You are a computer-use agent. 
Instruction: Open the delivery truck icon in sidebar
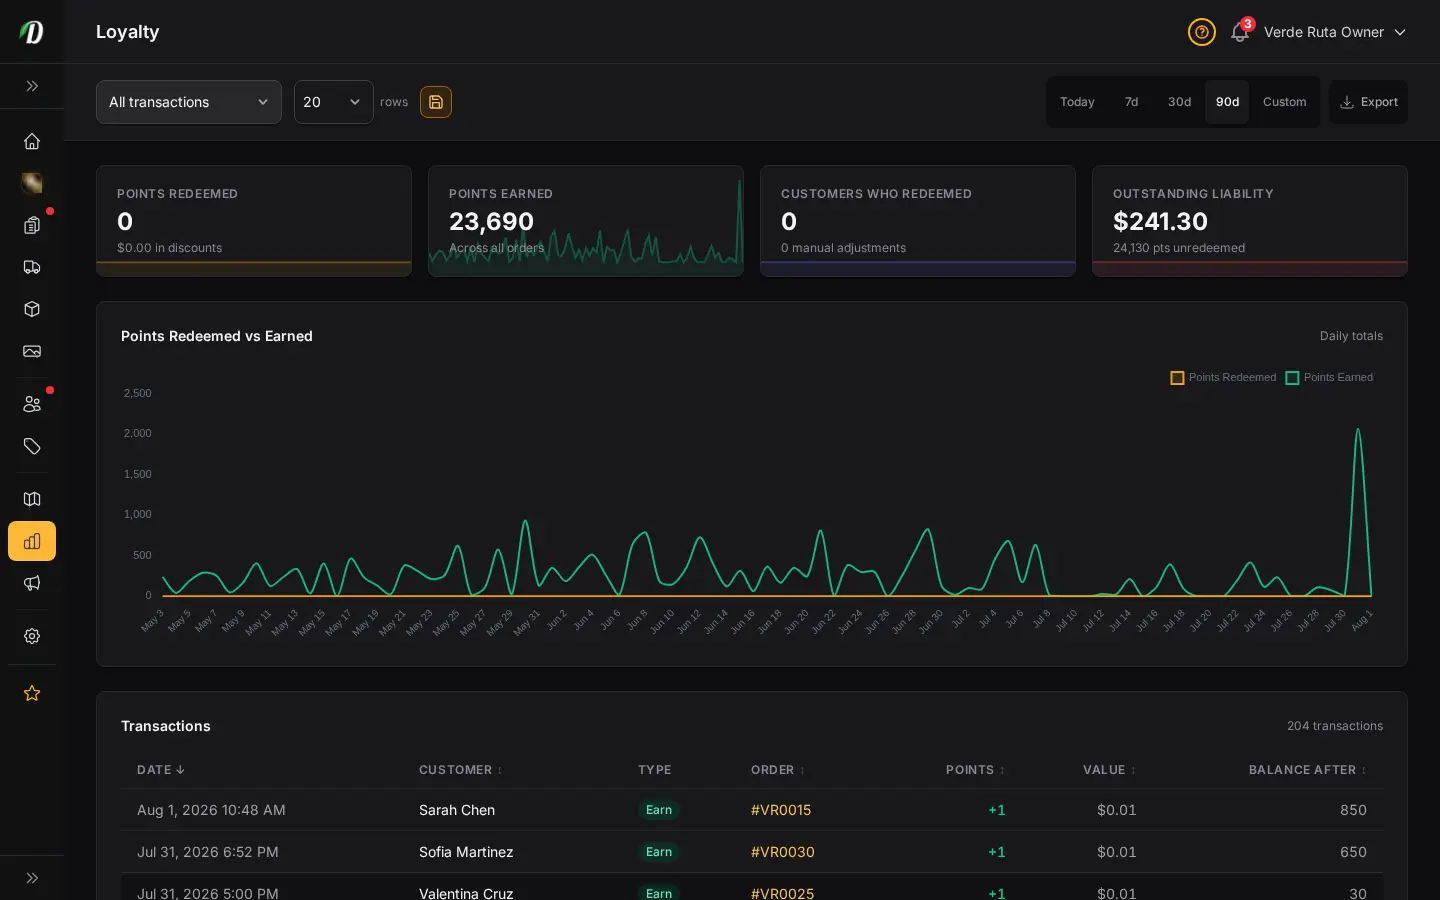(x=32, y=267)
